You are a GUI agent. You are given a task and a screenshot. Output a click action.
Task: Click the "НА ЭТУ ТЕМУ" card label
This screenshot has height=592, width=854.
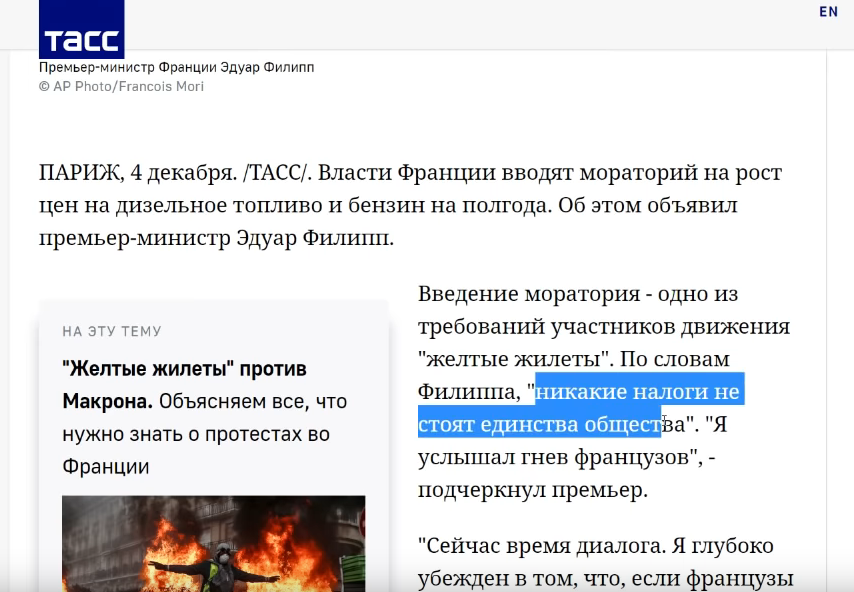click(111, 332)
